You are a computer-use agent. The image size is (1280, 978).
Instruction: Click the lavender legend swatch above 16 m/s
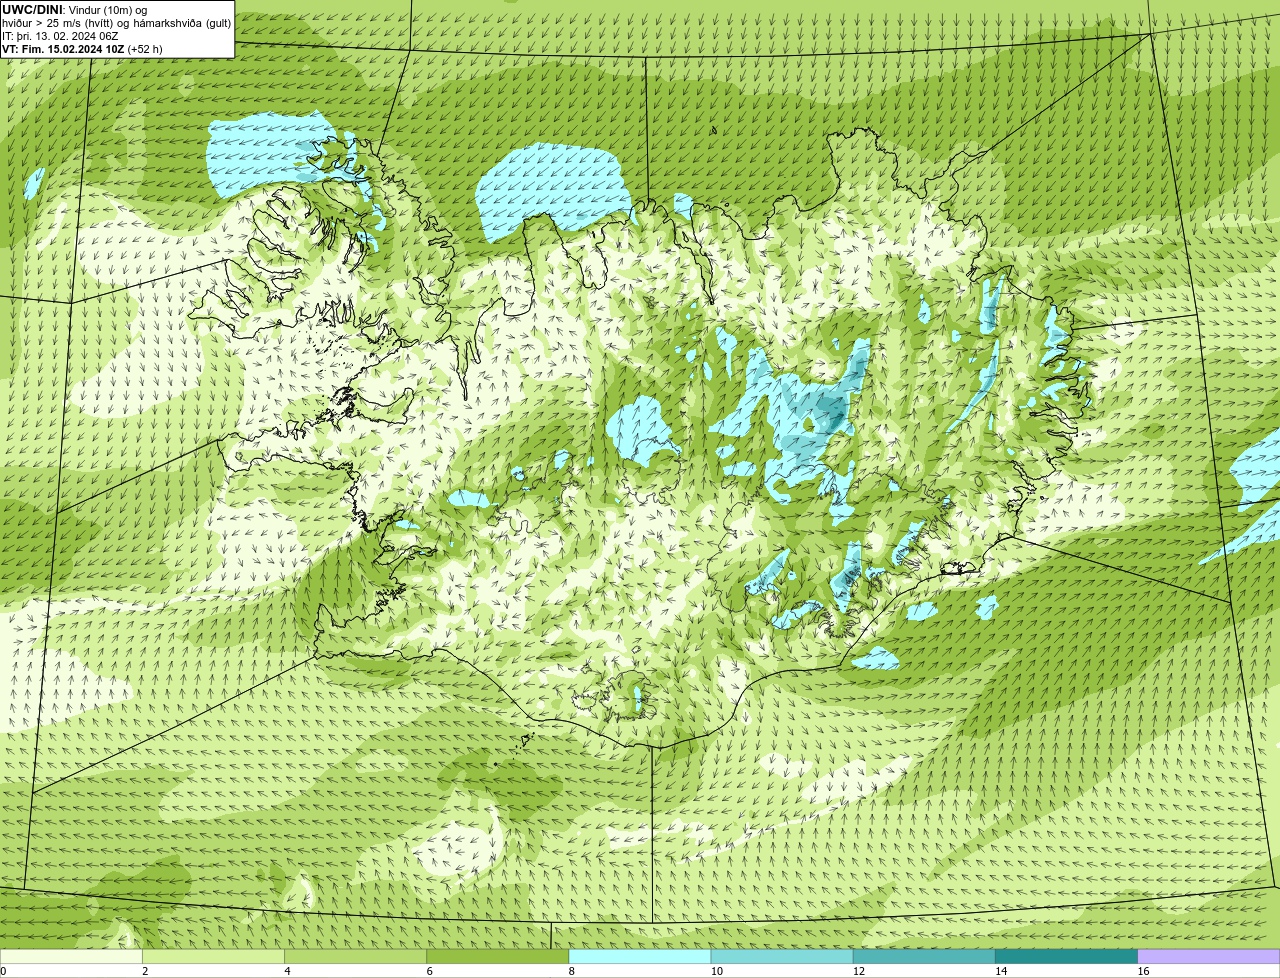tap(1209, 956)
